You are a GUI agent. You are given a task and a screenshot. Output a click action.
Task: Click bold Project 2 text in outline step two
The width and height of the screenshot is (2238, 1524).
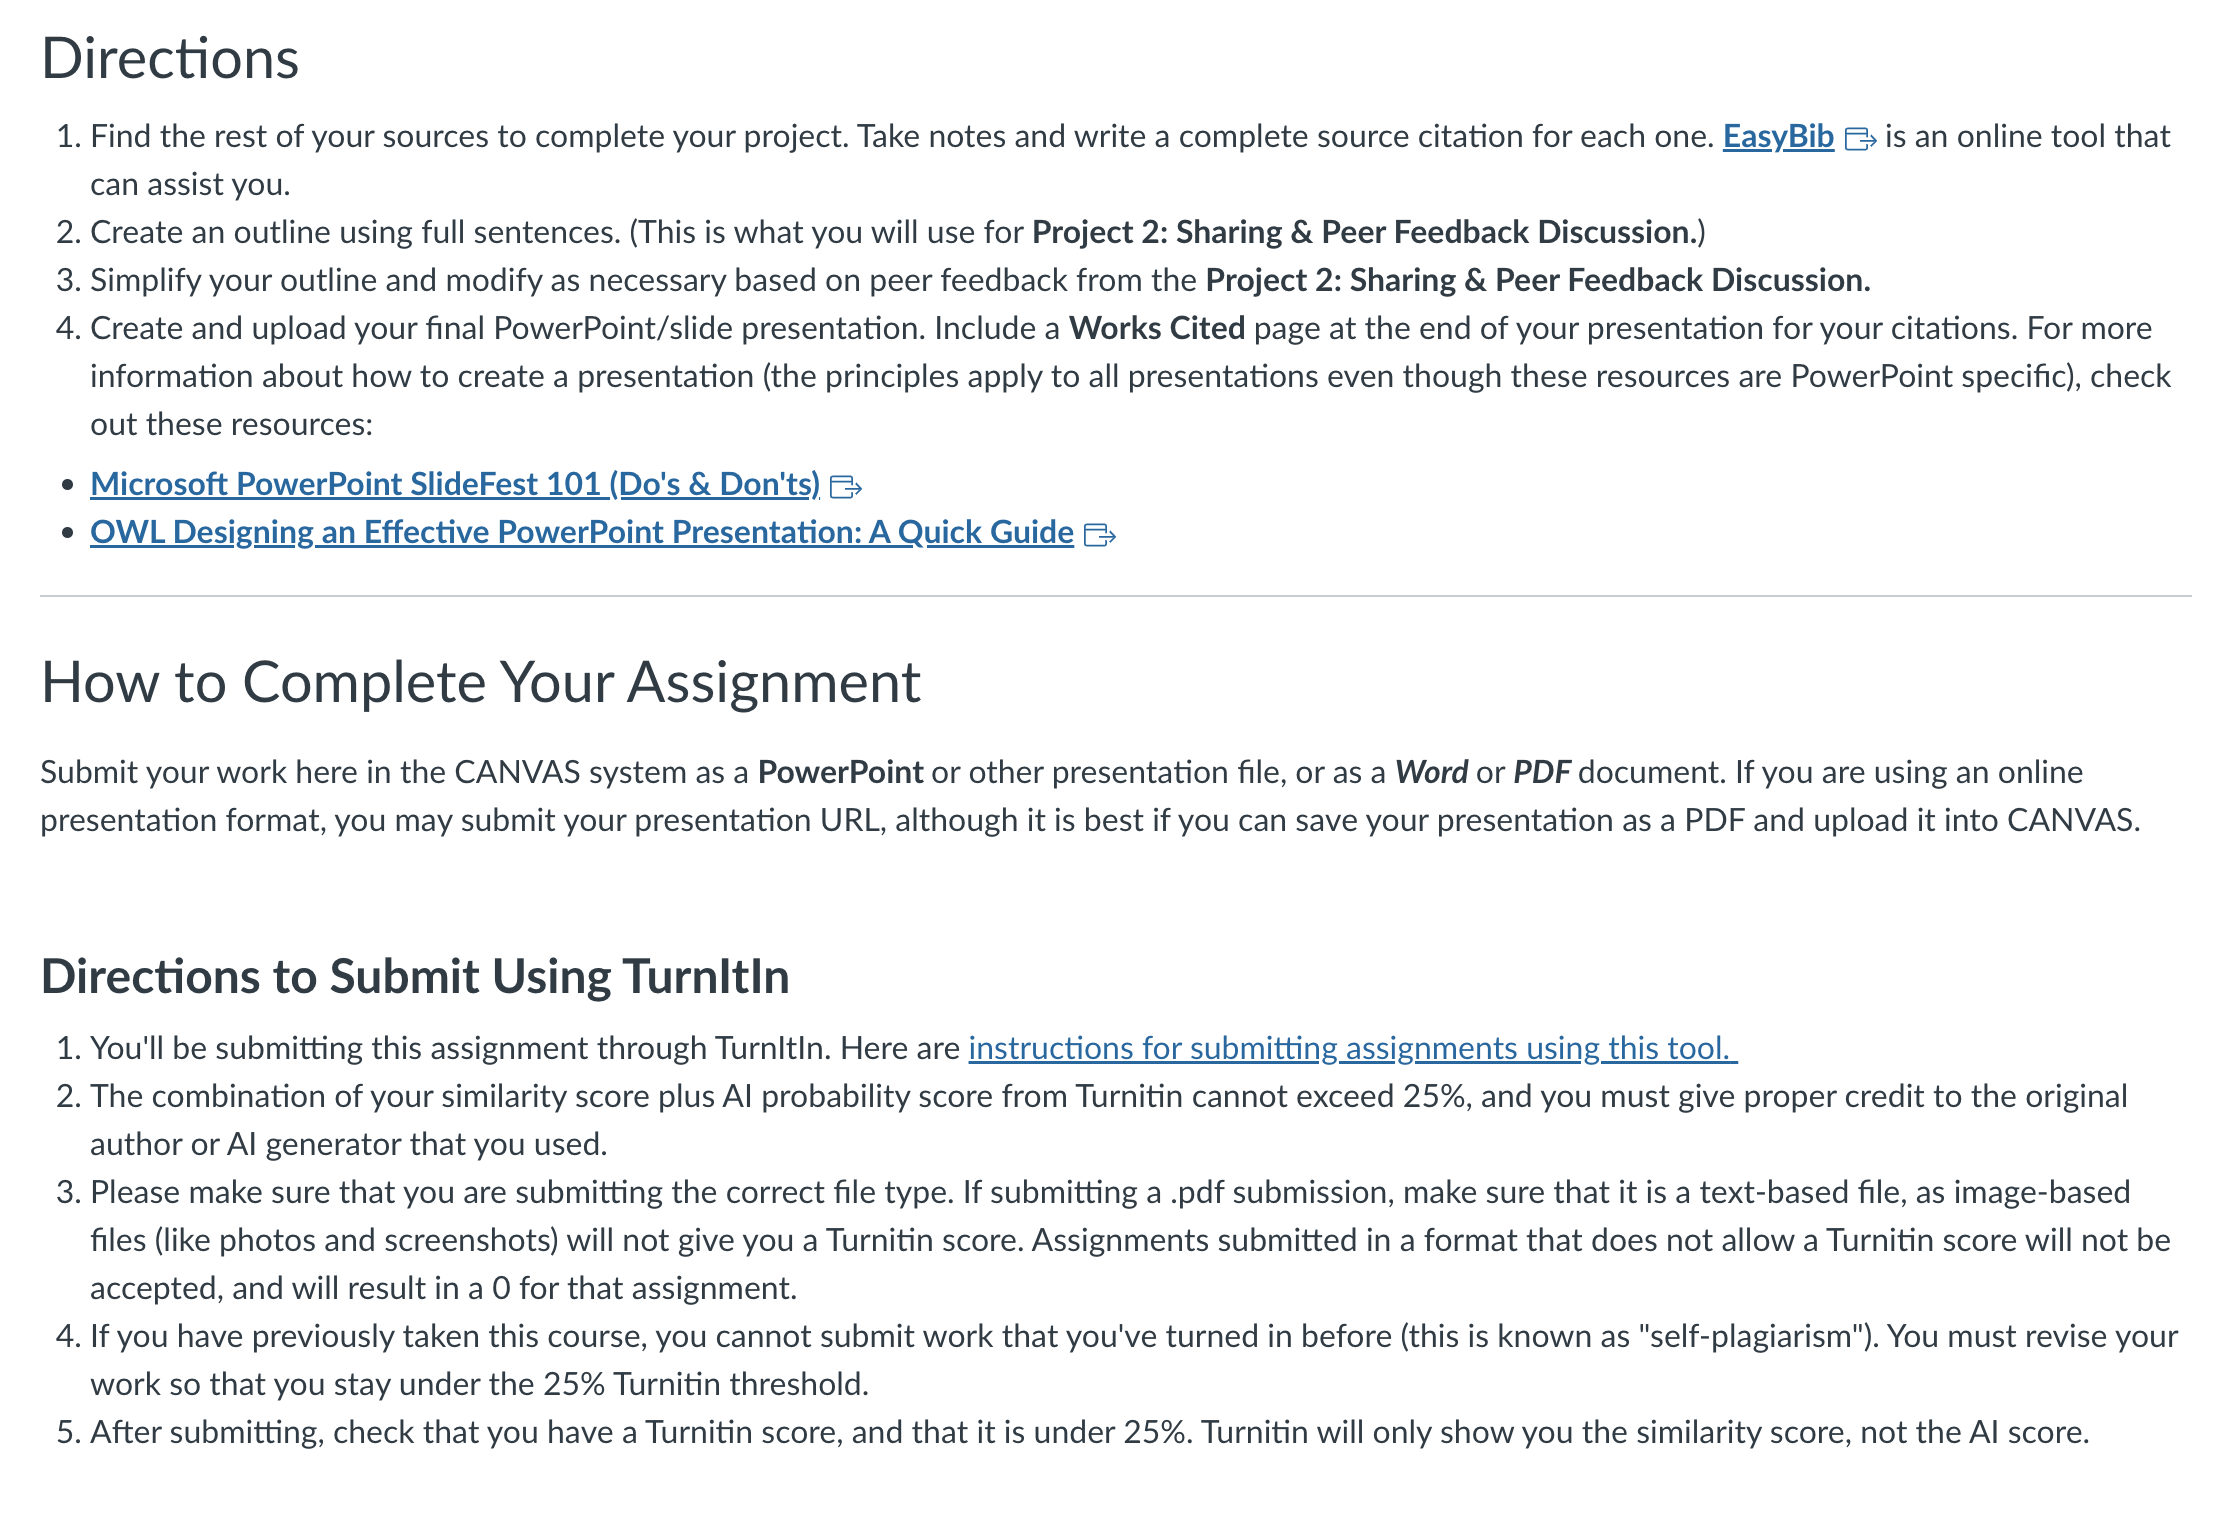1362,232
